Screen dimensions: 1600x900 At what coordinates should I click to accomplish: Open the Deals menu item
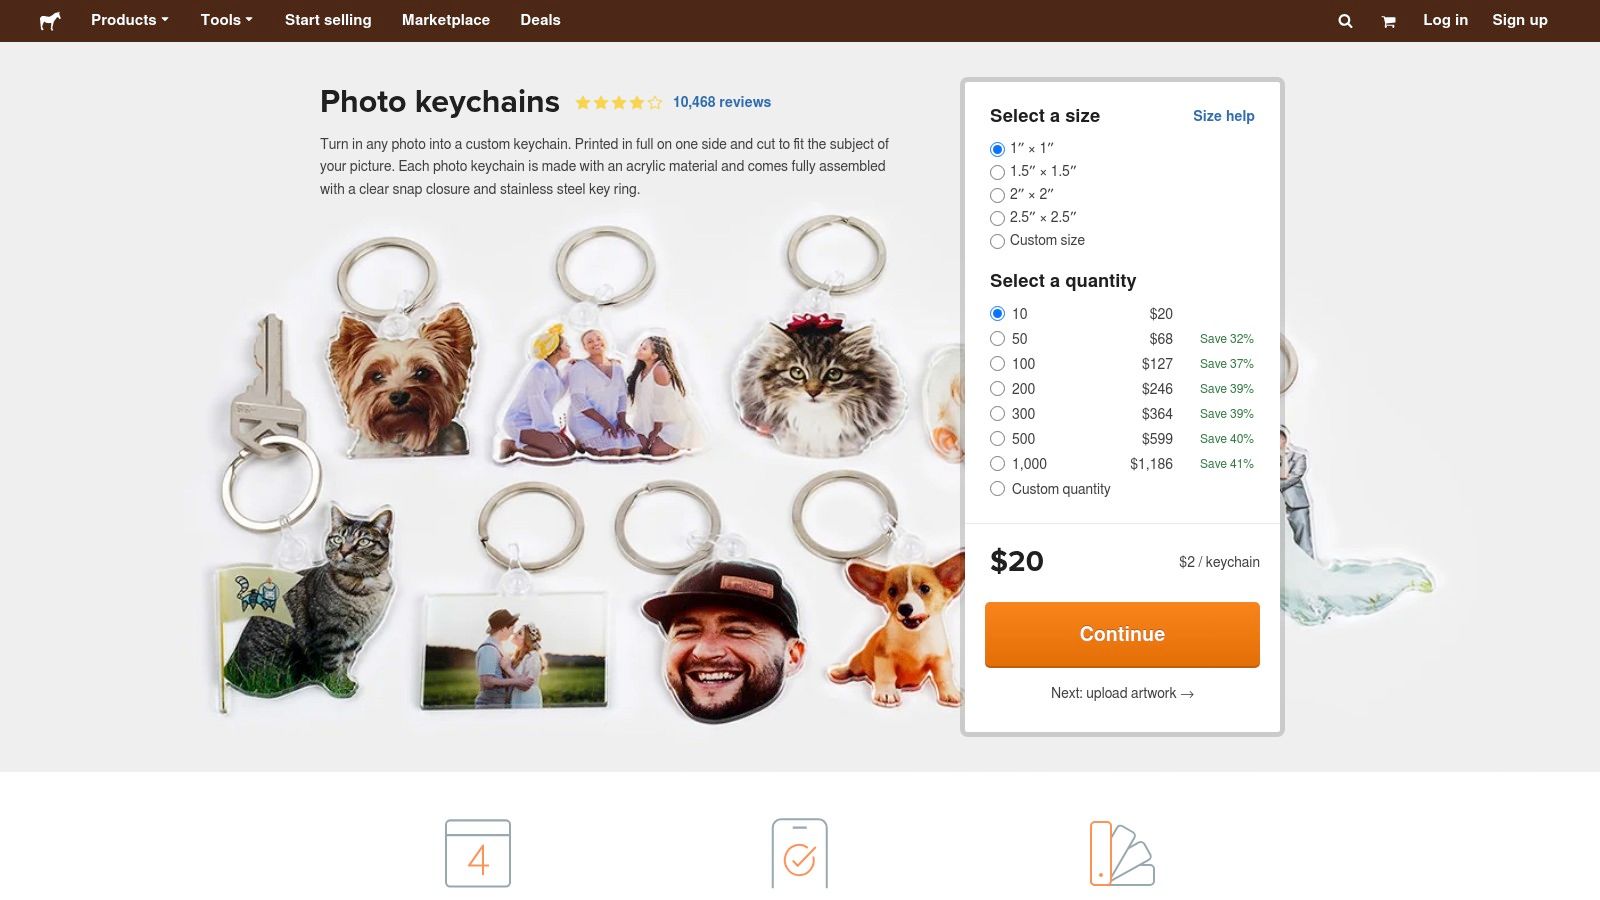[540, 20]
